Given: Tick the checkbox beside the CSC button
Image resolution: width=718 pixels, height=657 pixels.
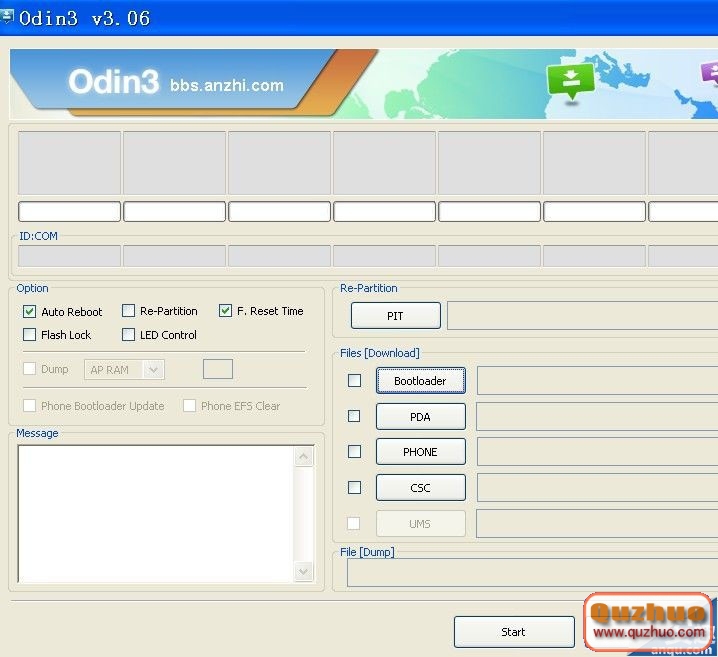Looking at the screenshot, I should pos(354,487).
